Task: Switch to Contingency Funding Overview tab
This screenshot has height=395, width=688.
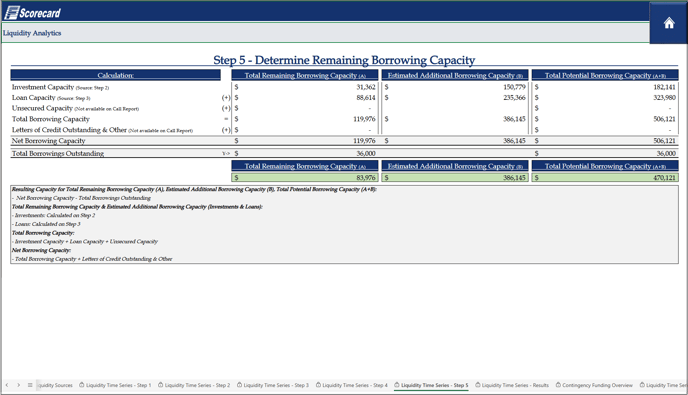Action: (x=594, y=385)
